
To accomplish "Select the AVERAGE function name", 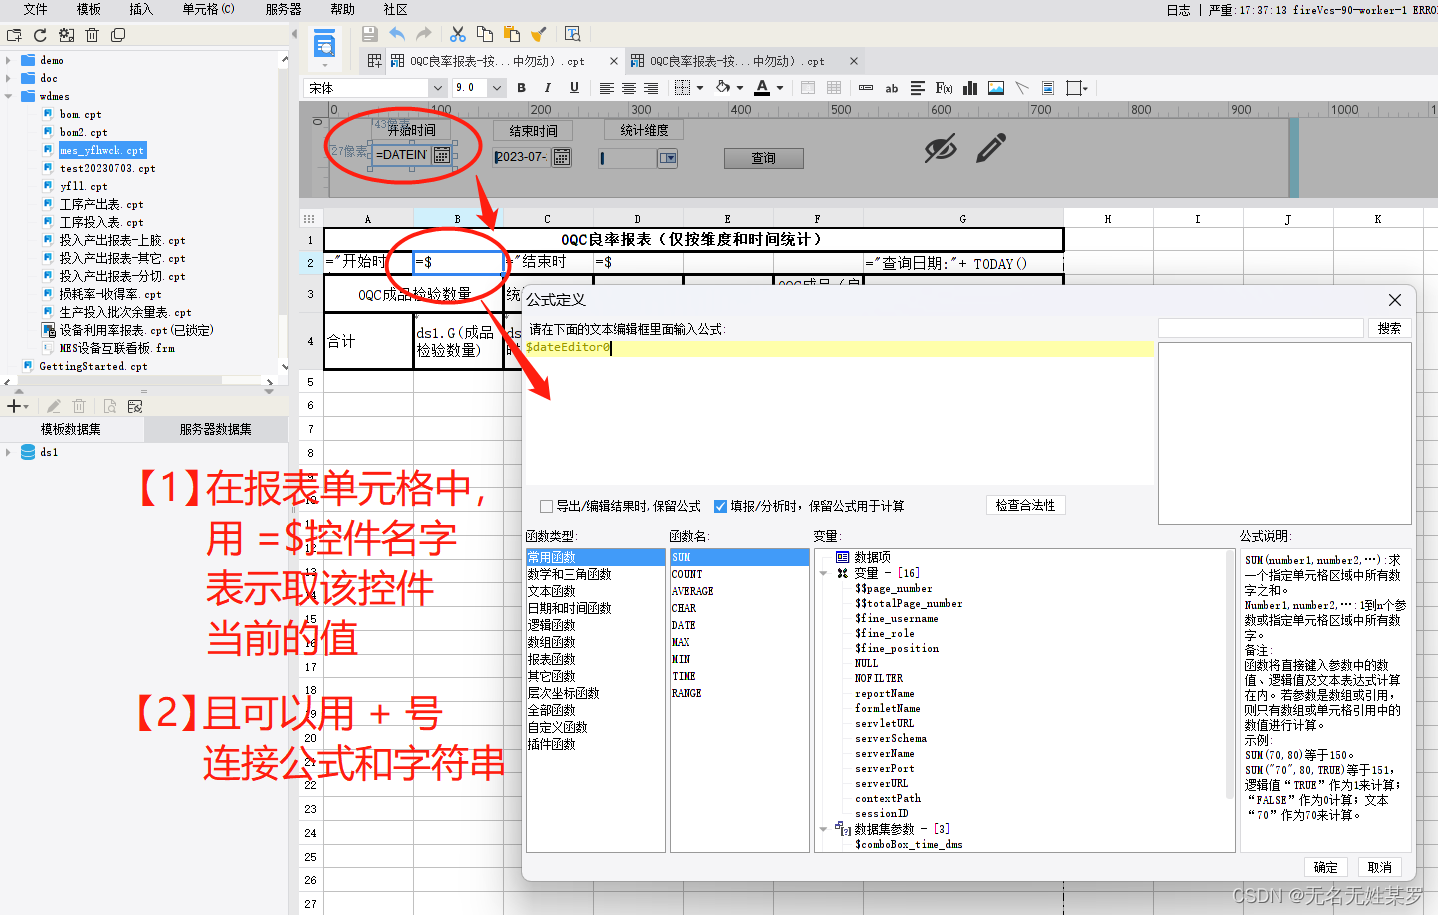I will [692, 591].
